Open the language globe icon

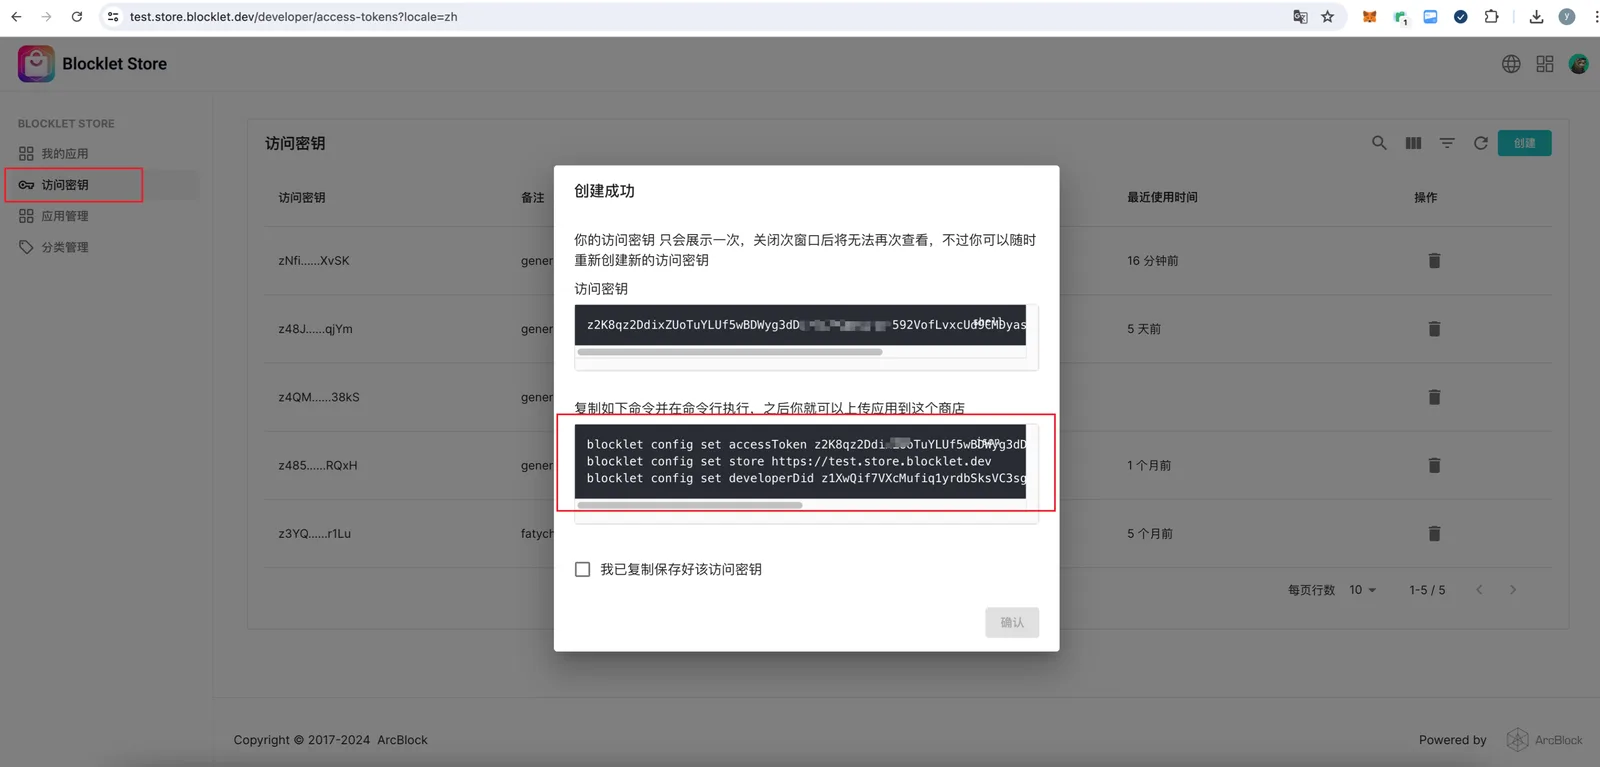click(x=1511, y=64)
